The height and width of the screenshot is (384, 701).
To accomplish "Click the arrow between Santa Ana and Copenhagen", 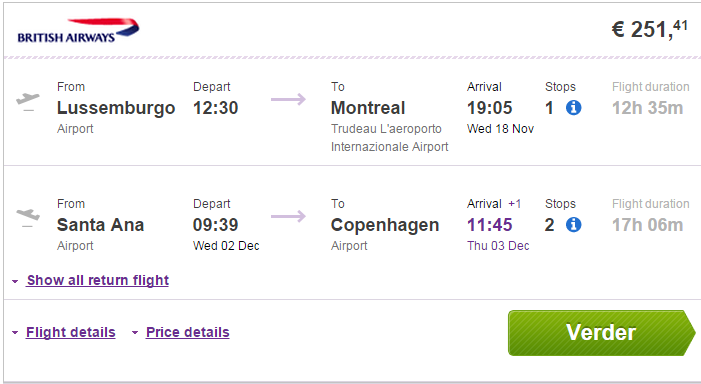I will (288, 216).
